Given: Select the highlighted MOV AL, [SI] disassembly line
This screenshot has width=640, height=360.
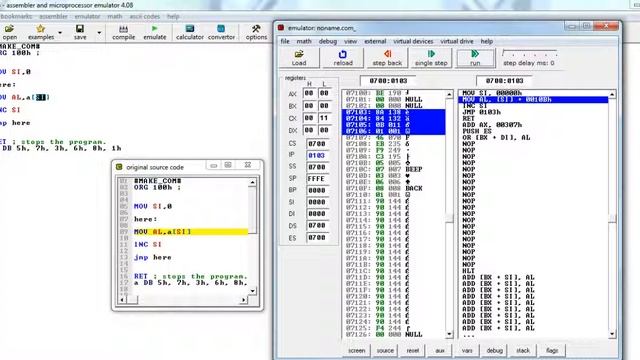Looking at the screenshot, I should [x=533, y=99].
